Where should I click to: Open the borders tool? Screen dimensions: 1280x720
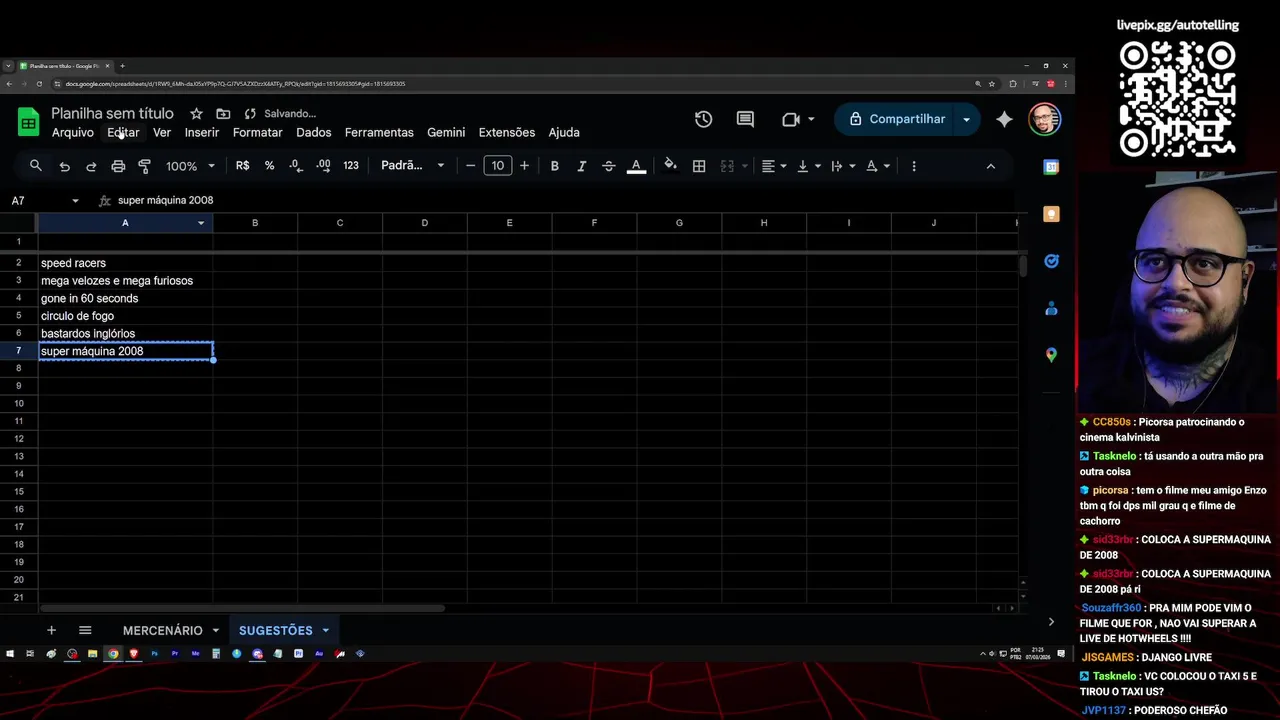[x=699, y=166]
